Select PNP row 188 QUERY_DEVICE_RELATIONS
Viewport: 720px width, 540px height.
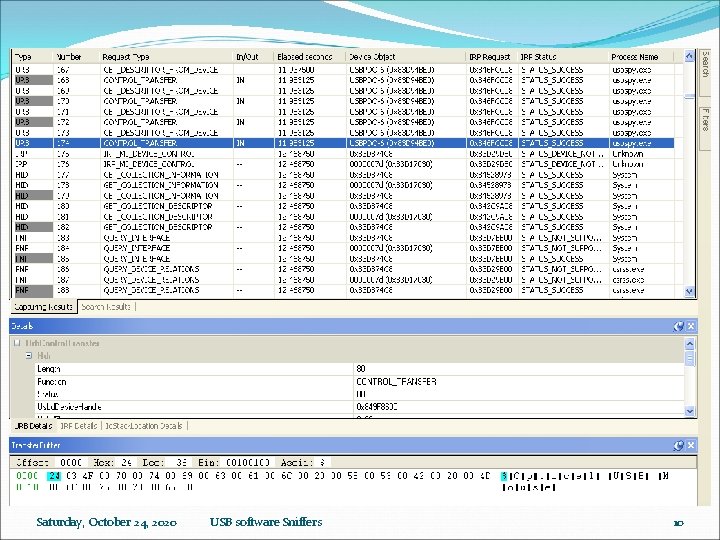[343, 290]
